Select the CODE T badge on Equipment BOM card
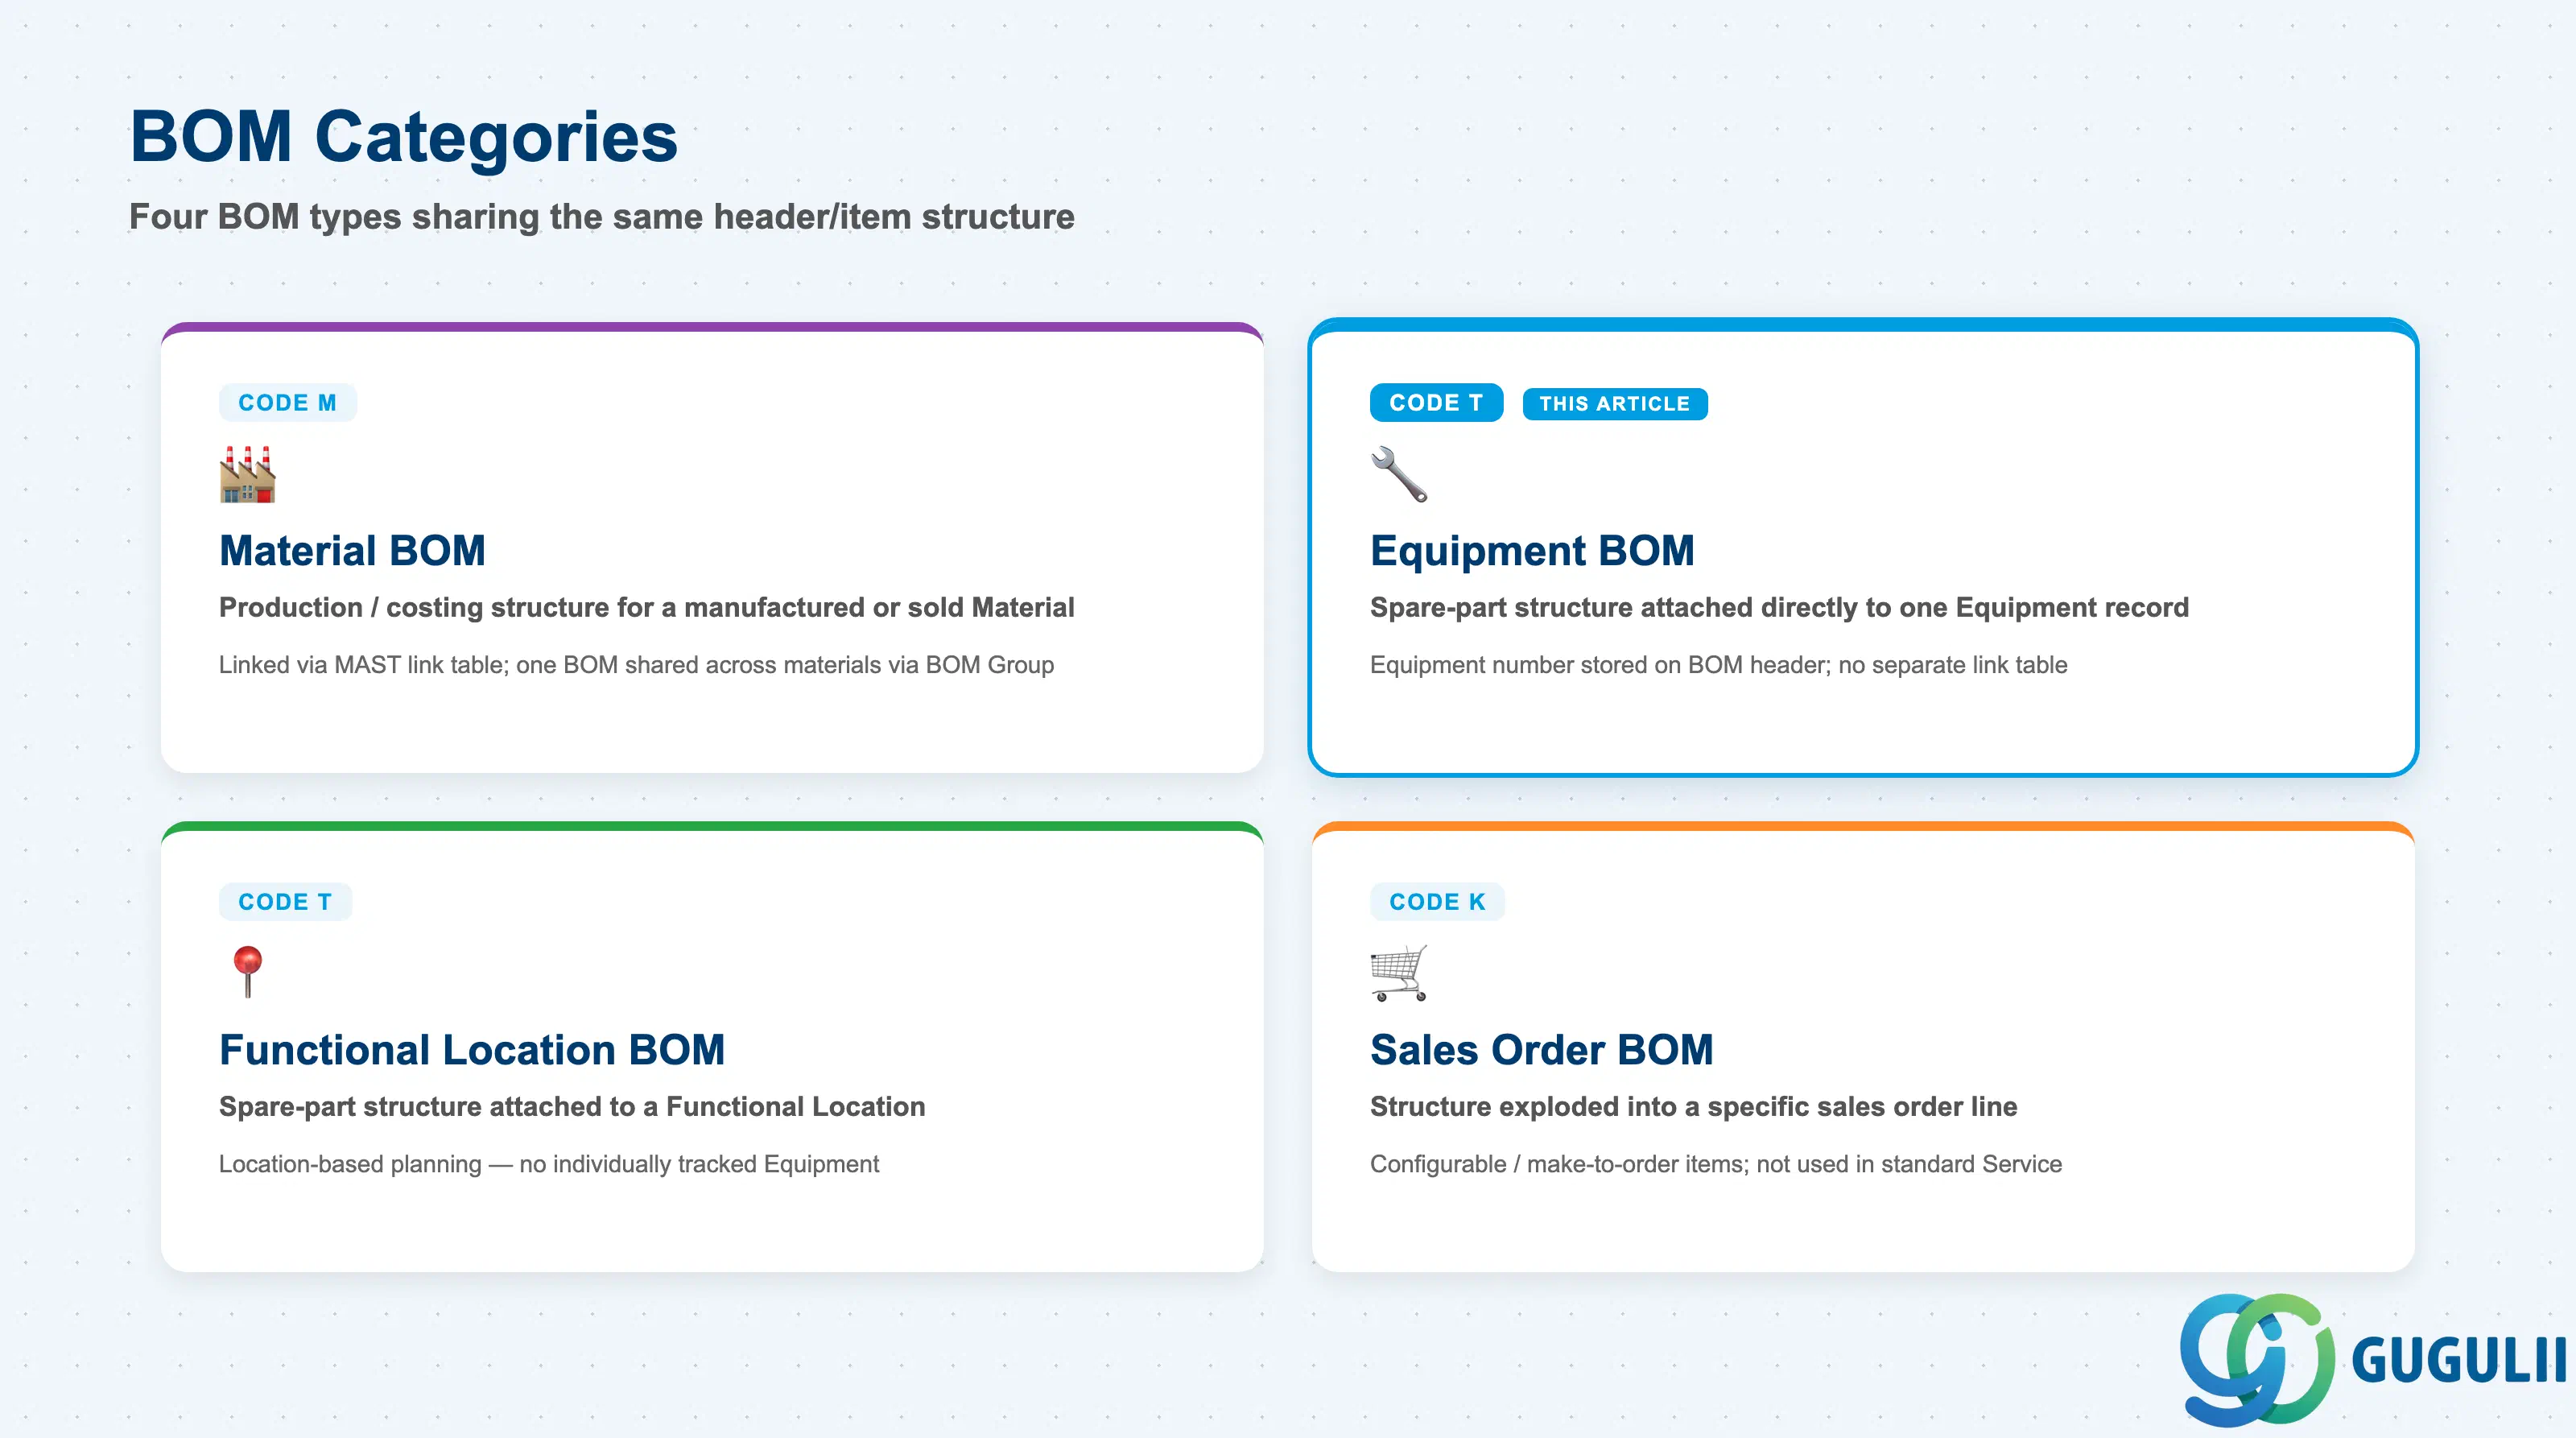 click(x=1436, y=403)
